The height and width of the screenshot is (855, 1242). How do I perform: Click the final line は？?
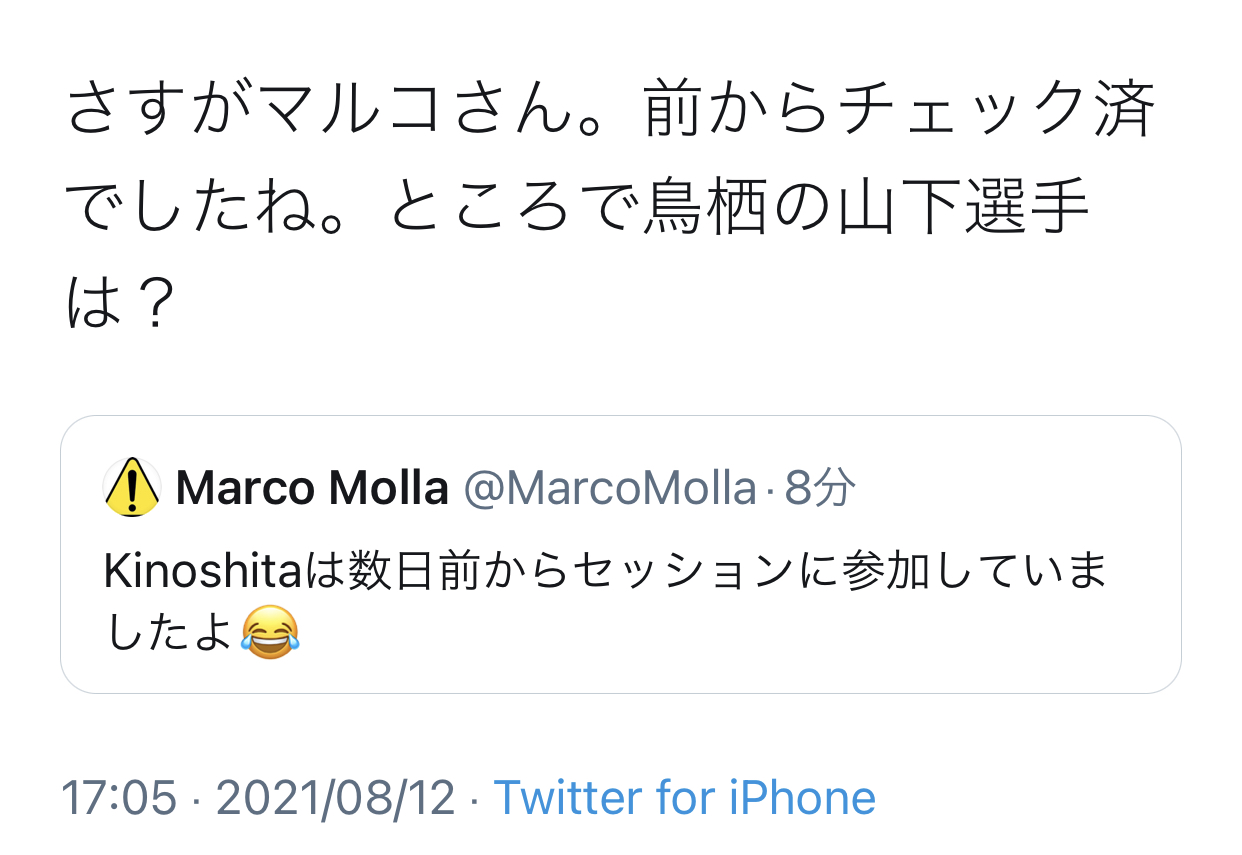[120, 306]
